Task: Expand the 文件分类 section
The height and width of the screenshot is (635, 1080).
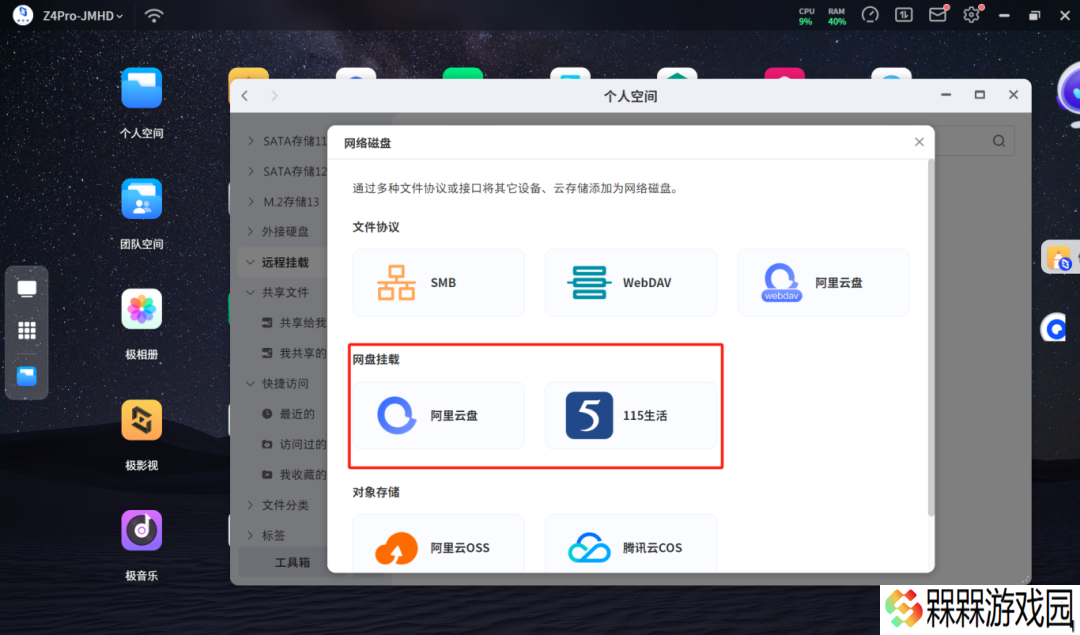Action: pos(251,505)
